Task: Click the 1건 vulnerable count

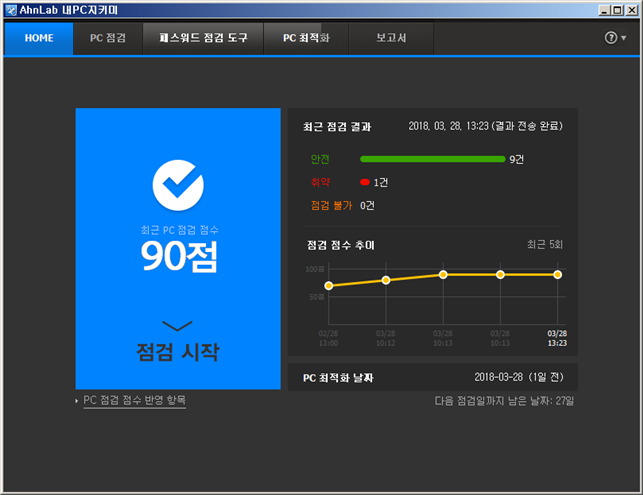Action: click(381, 182)
